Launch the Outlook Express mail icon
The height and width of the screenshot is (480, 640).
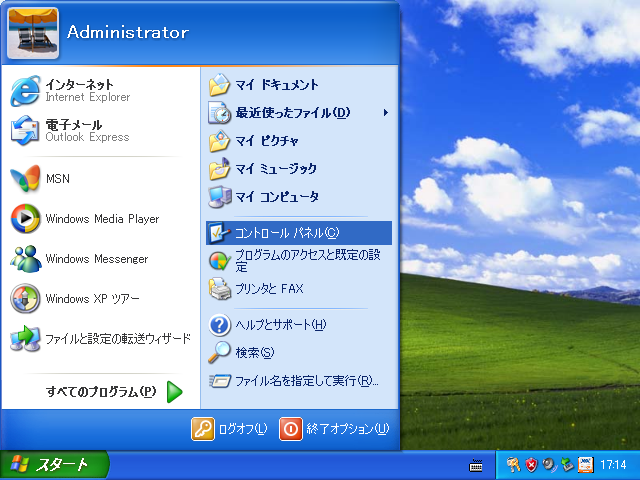coord(25,131)
